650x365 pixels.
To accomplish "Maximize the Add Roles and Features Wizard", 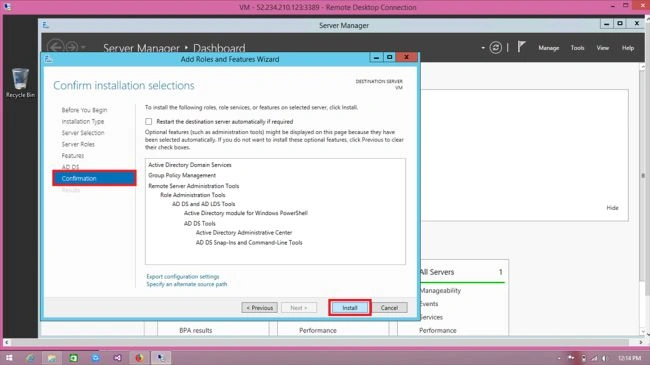I will tap(389, 57).
